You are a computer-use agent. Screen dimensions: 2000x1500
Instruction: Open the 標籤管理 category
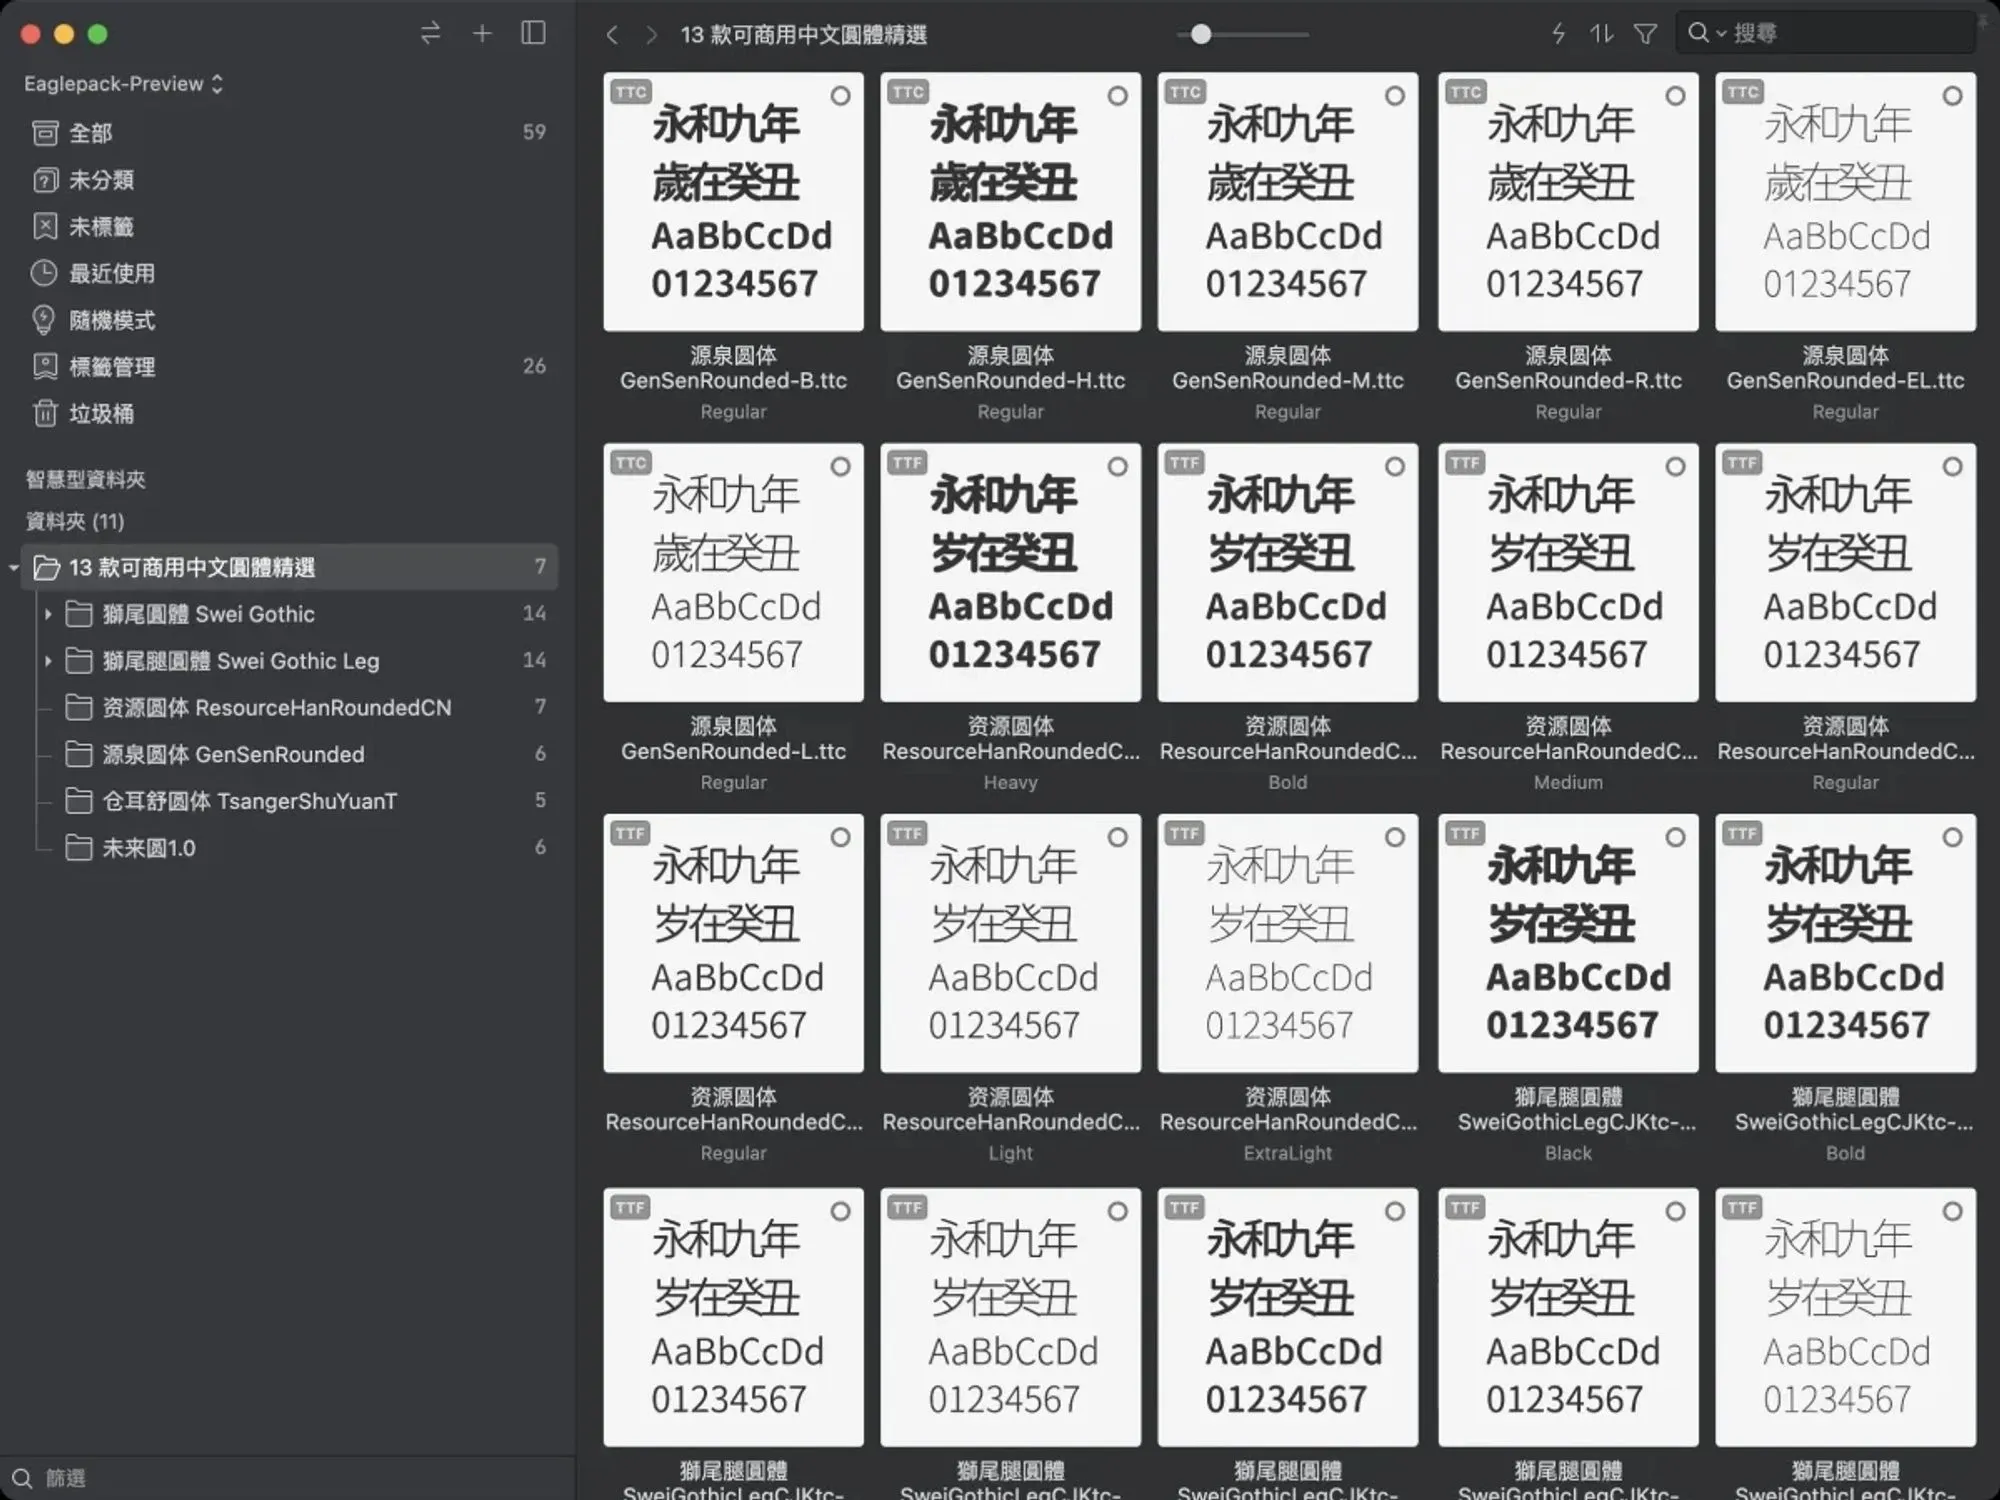[x=288, y=366]
